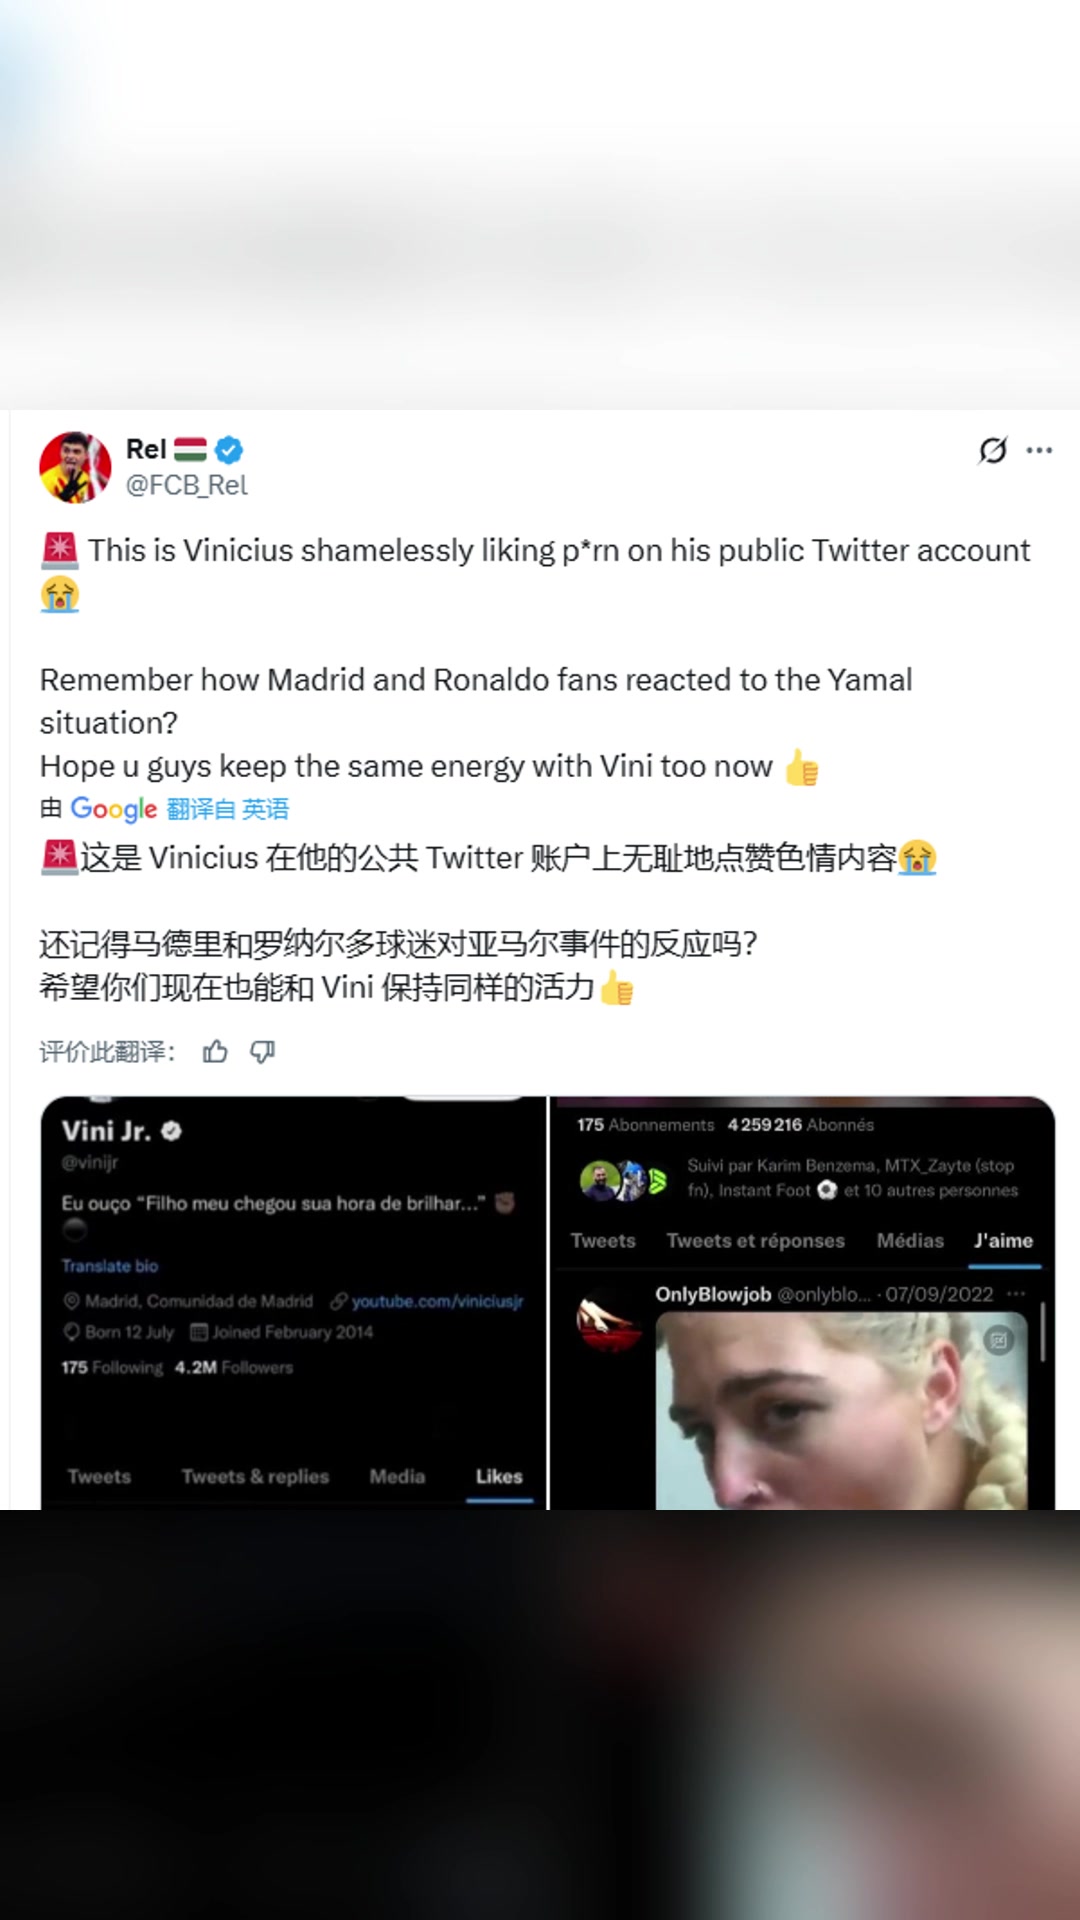Click Translate bio under Vini Jr. profile
This screenshot has width=1080, height=1920.
[110, 1266]
